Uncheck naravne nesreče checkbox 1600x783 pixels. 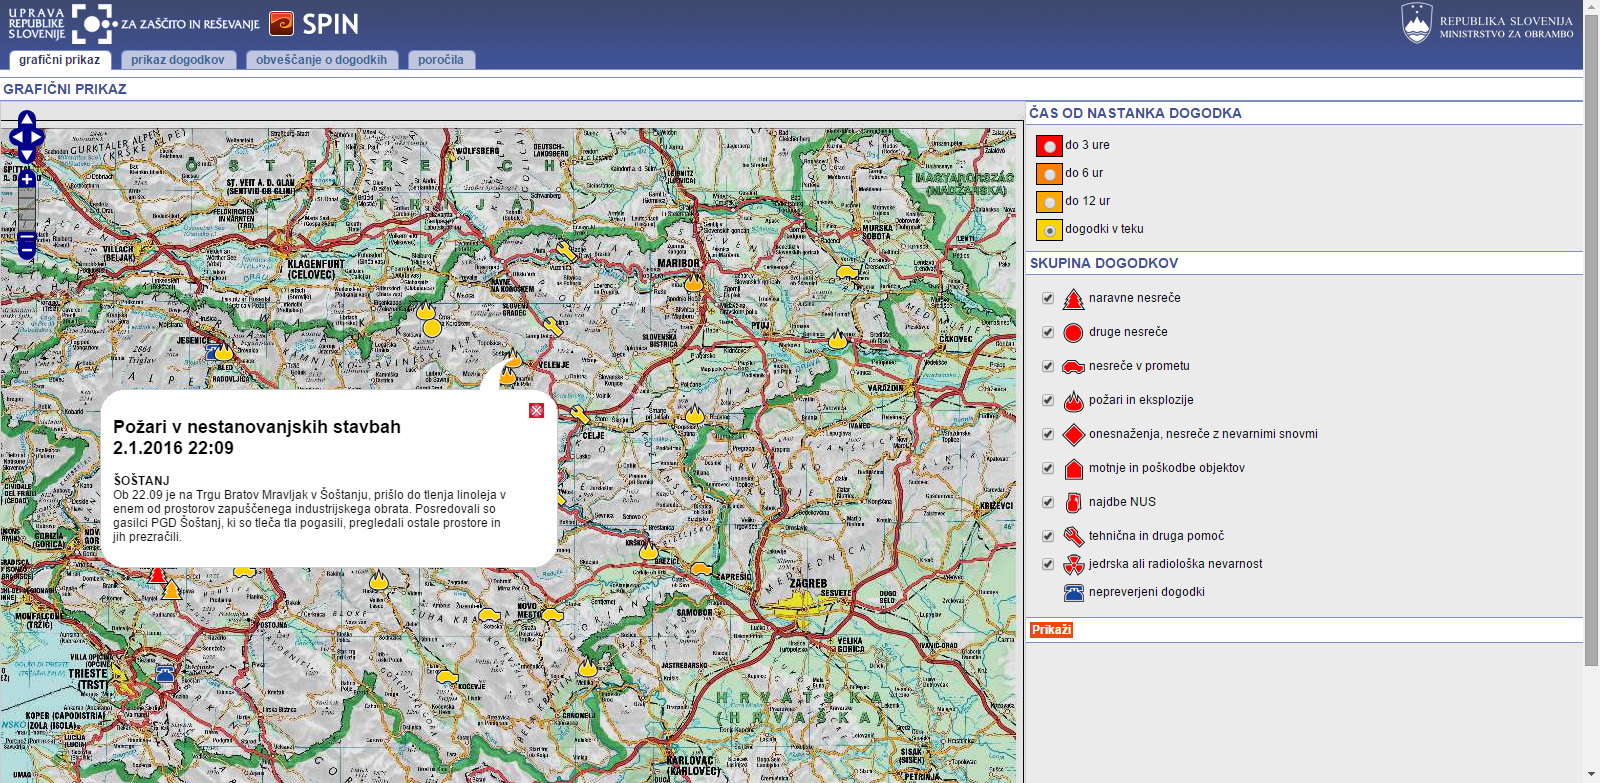[x=1048, y=298]
